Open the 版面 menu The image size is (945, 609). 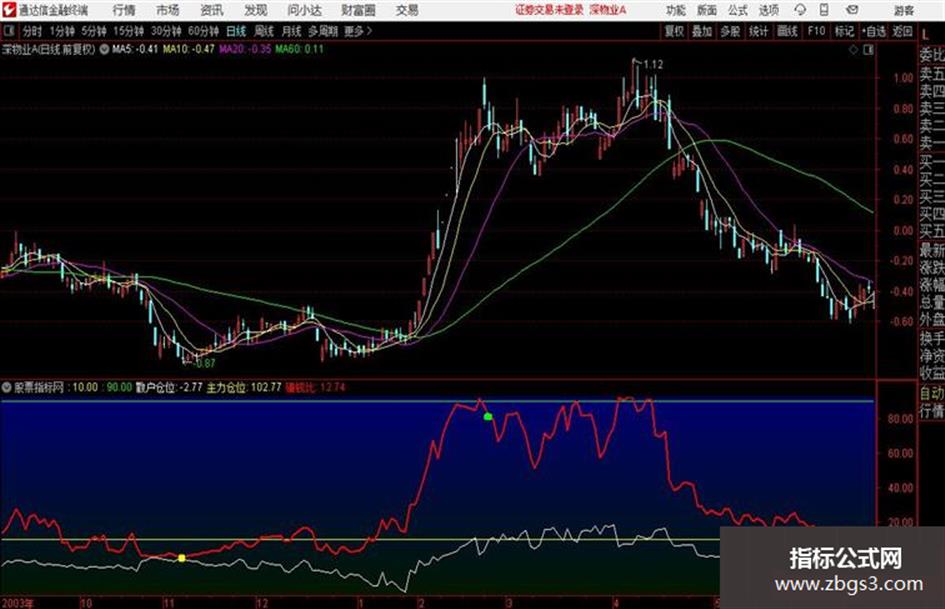[706, 10]
